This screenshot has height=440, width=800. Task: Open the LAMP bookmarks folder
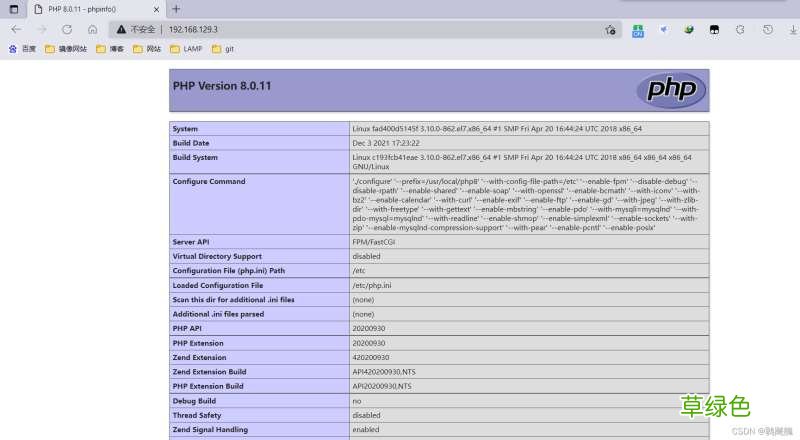pos(186,49)
